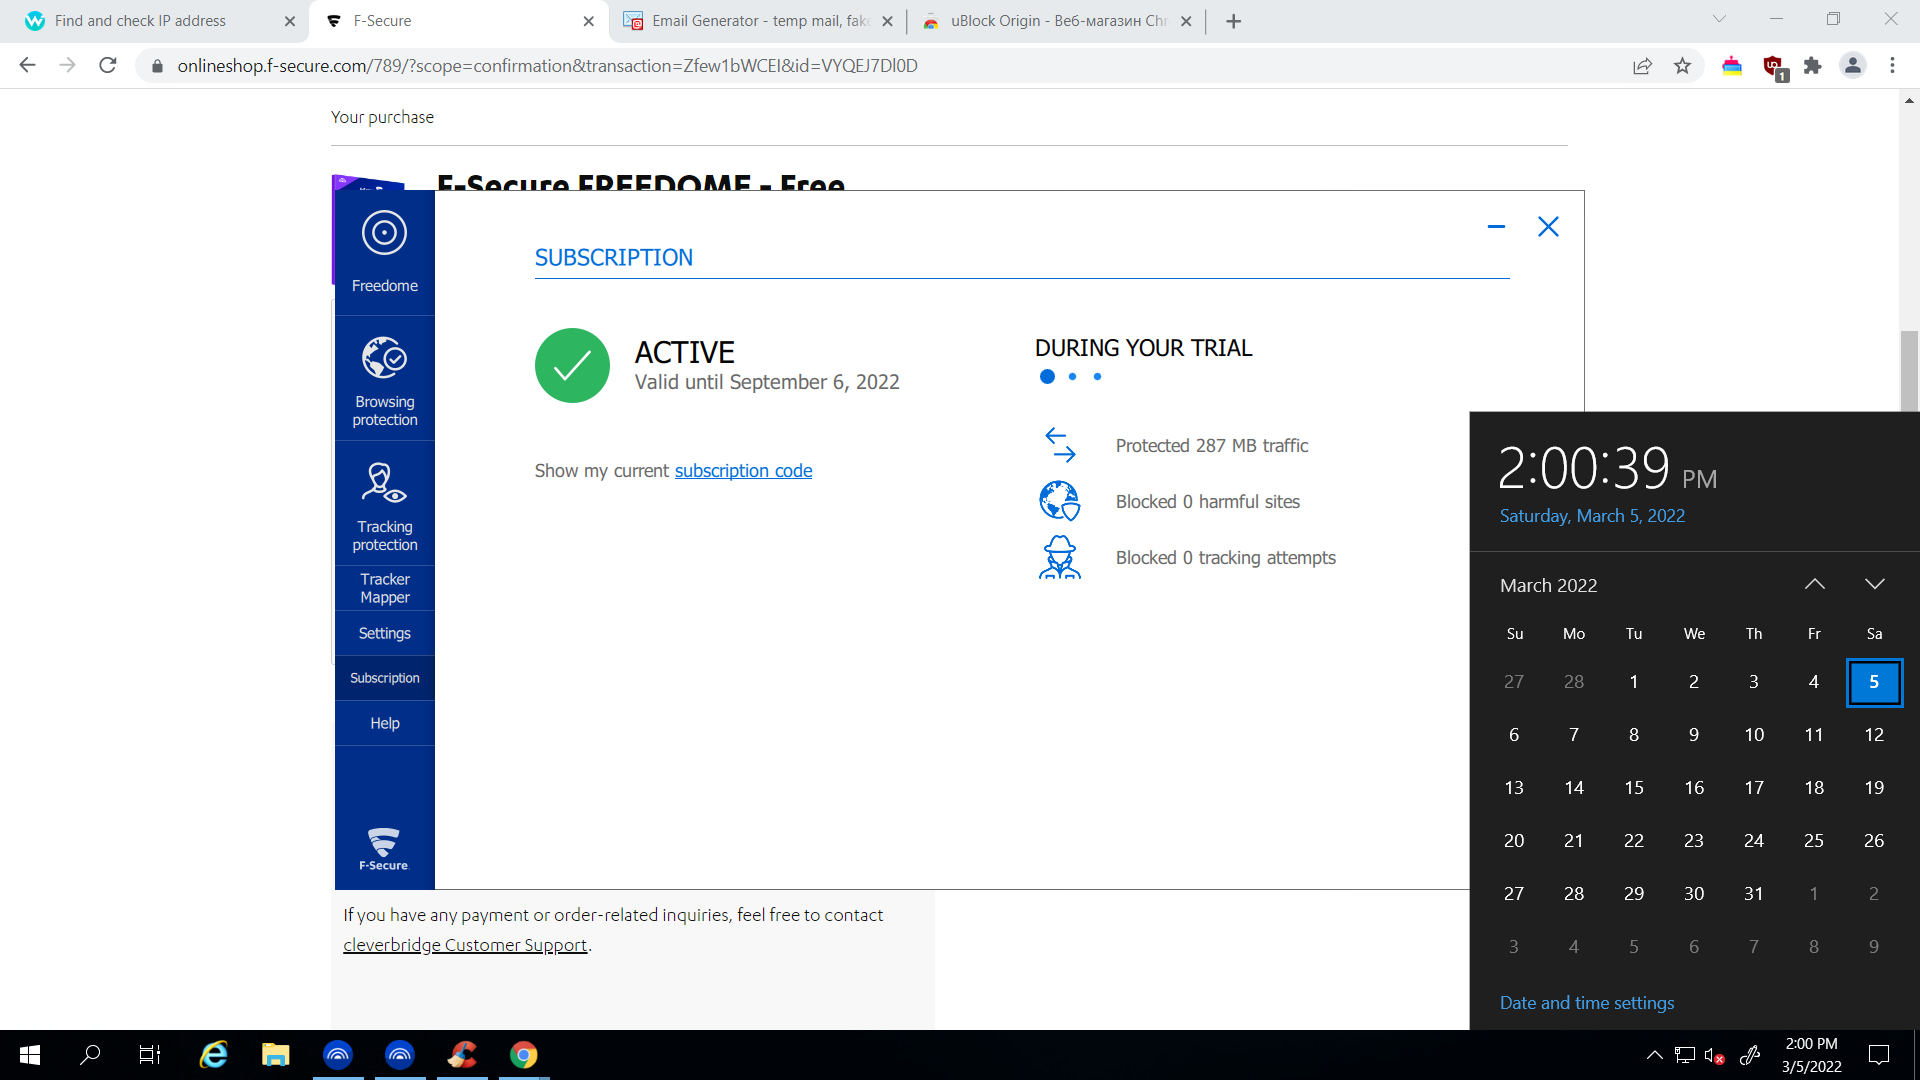
Task: Open the uBlock Origin extension icon
Action: 1774,67
